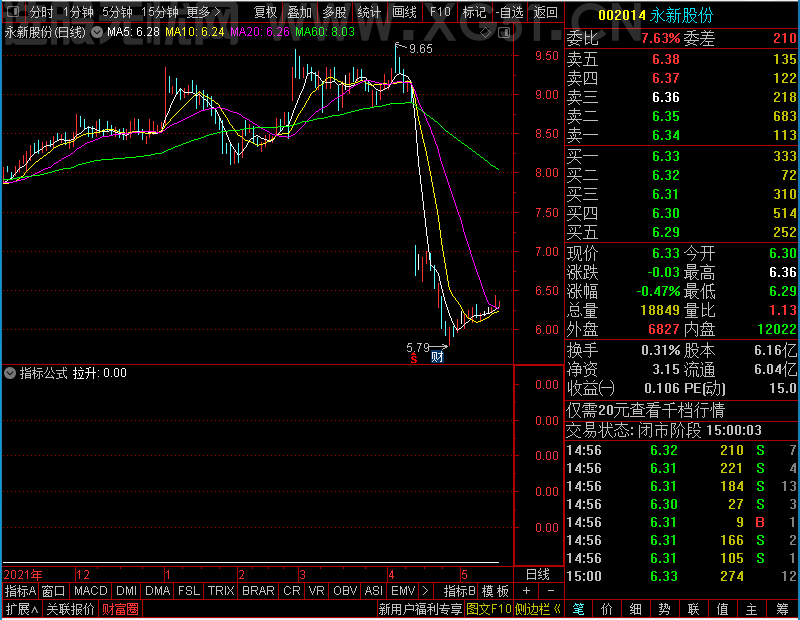Select the DMI indicator
The width and height of the screenshot is (800, 620).
pos(127,591)
